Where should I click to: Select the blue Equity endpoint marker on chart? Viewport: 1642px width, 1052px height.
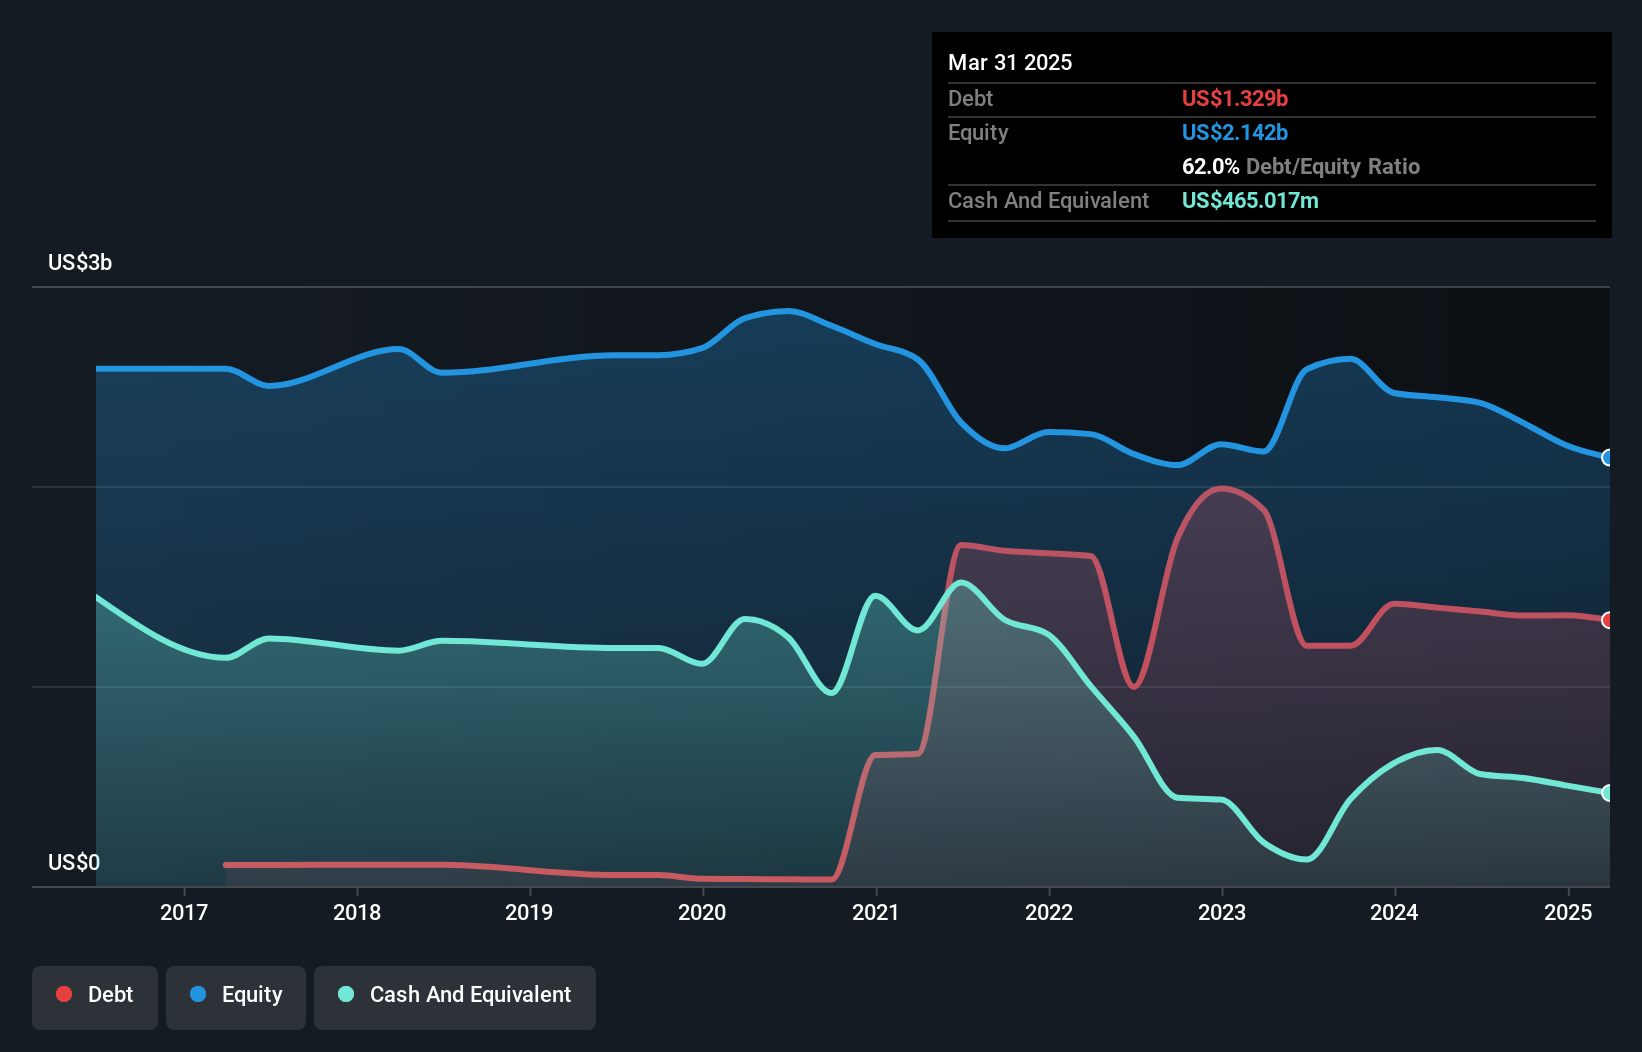click(1608, 457)
